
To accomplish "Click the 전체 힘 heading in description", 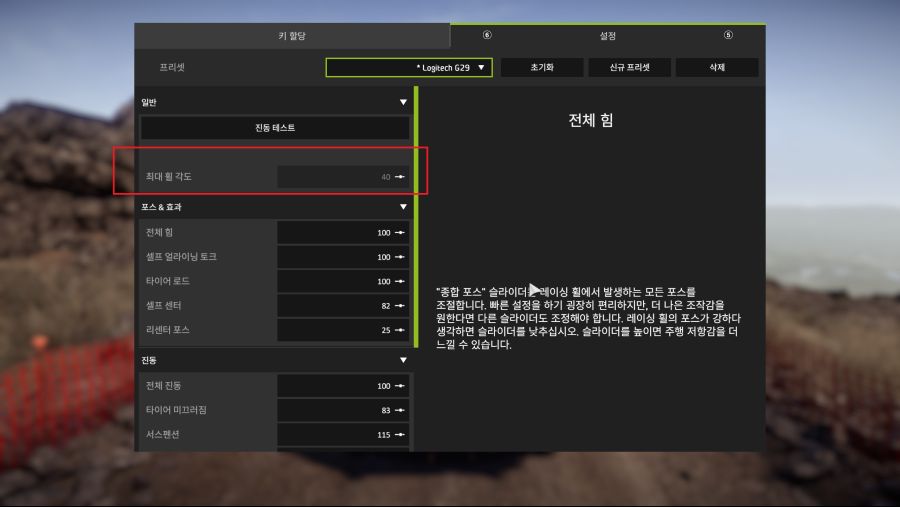I will [591, 120].
